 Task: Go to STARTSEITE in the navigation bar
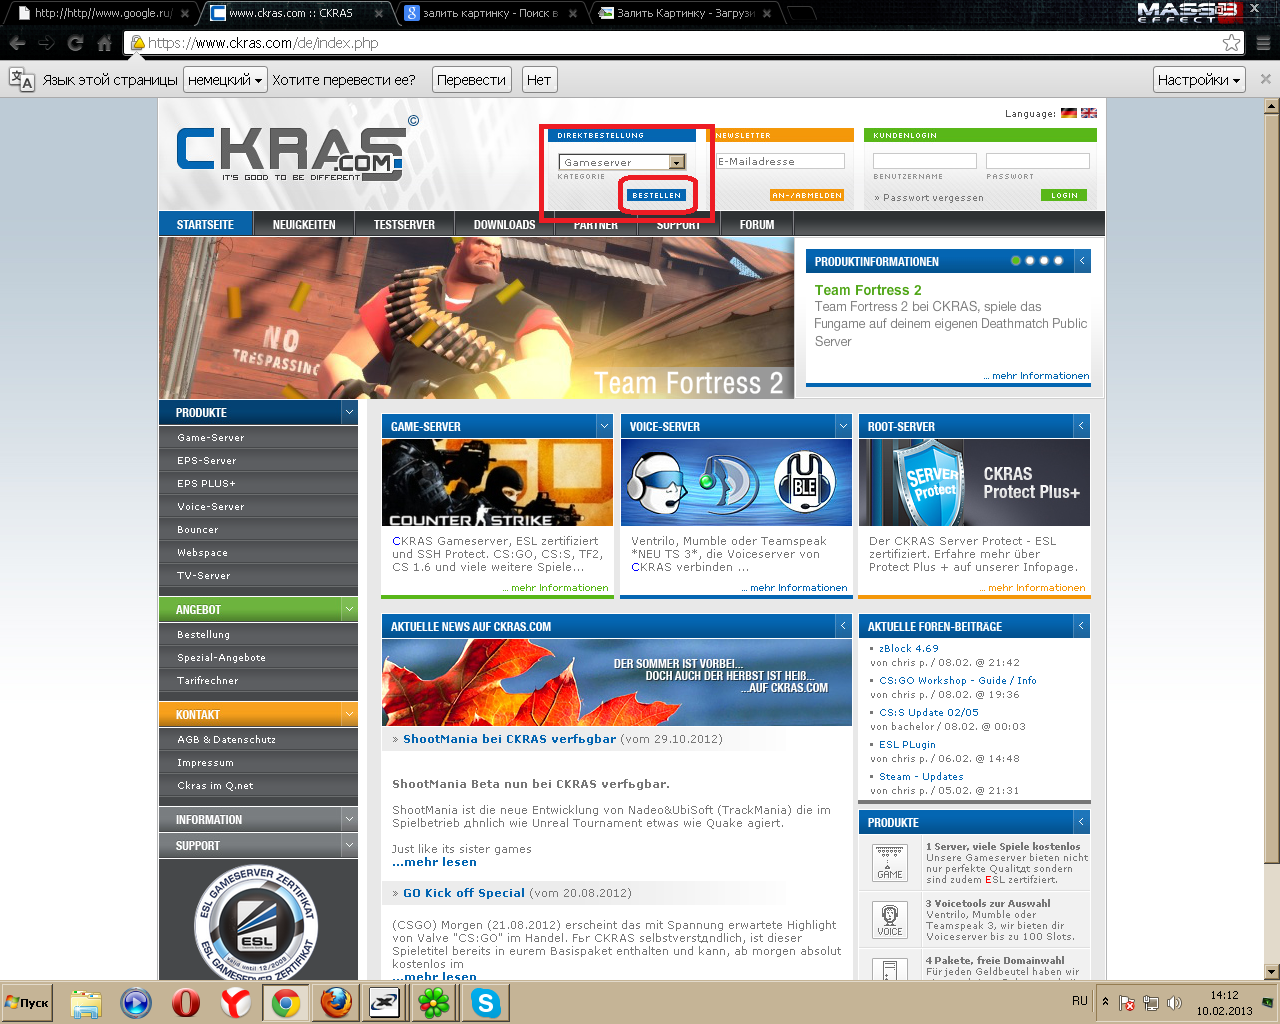205,224
